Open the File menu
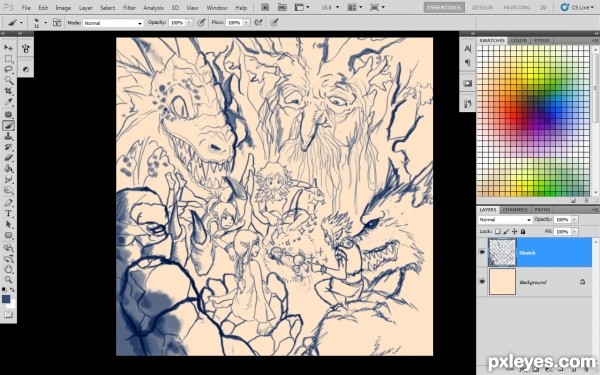Image resolution: width=600 pixels, height=375 pixels. [26, 8]
